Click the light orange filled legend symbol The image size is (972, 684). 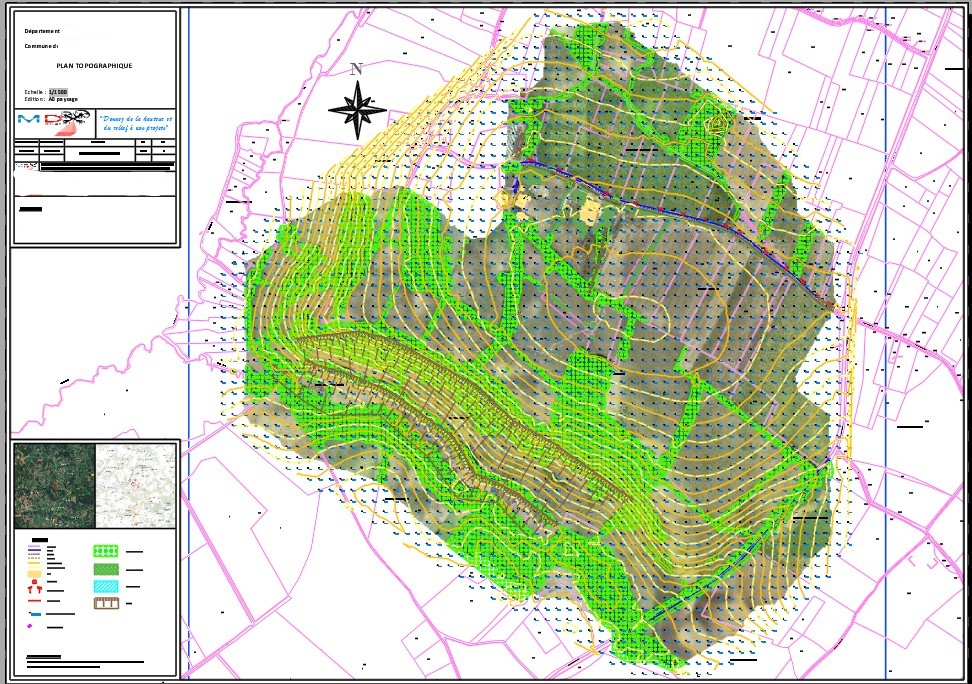click(35, 573)
